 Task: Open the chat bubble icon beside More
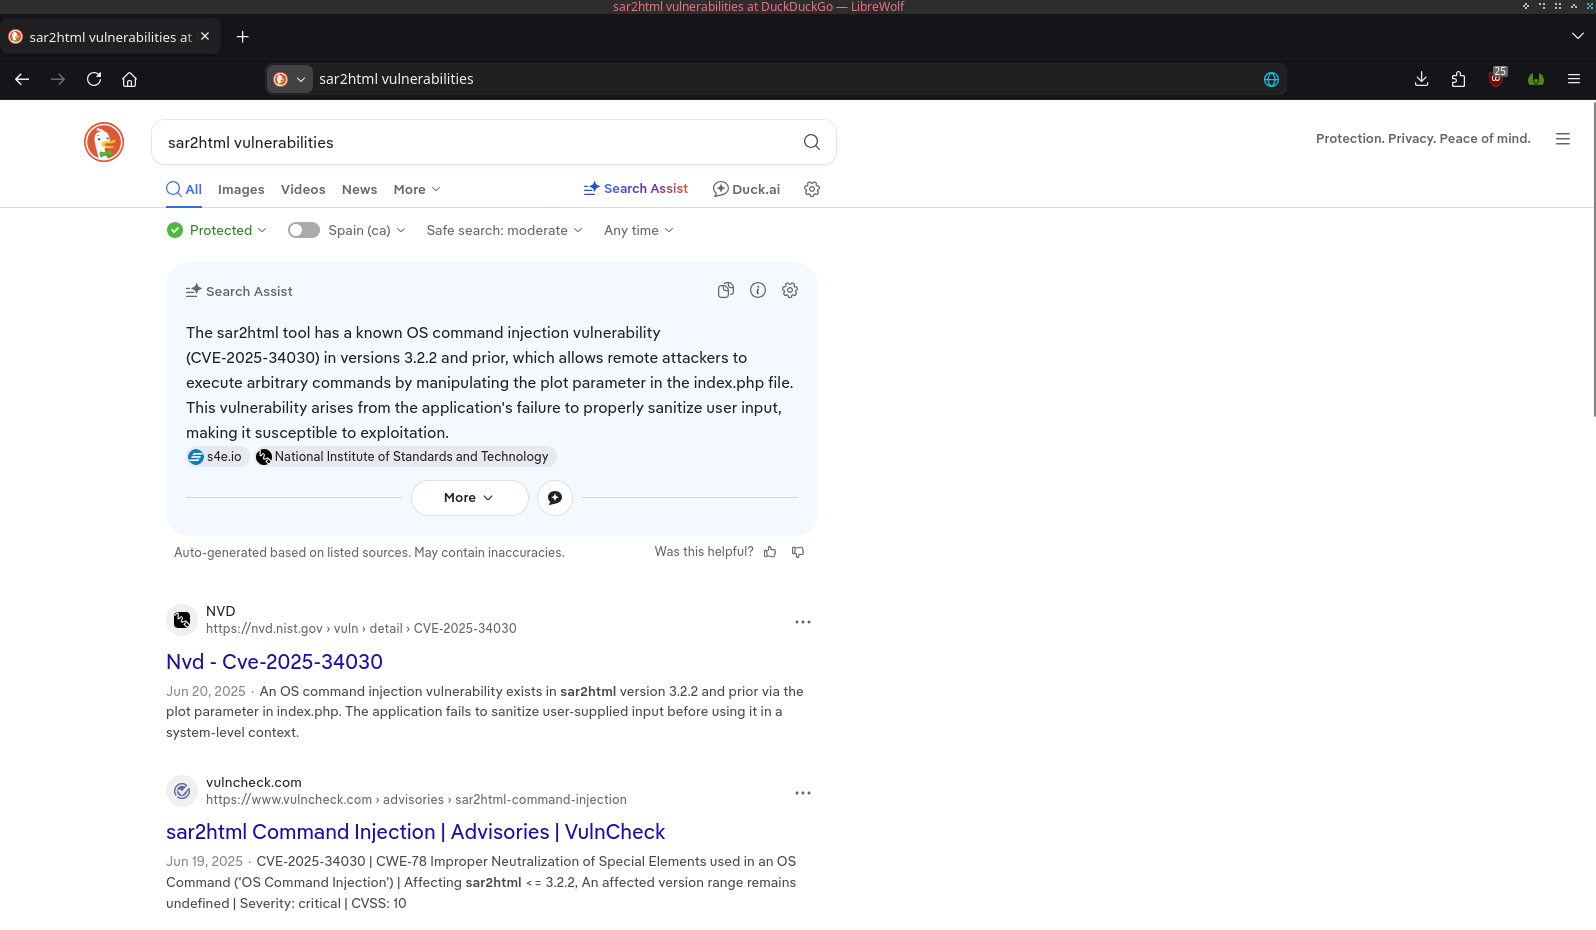pos(555,498)
